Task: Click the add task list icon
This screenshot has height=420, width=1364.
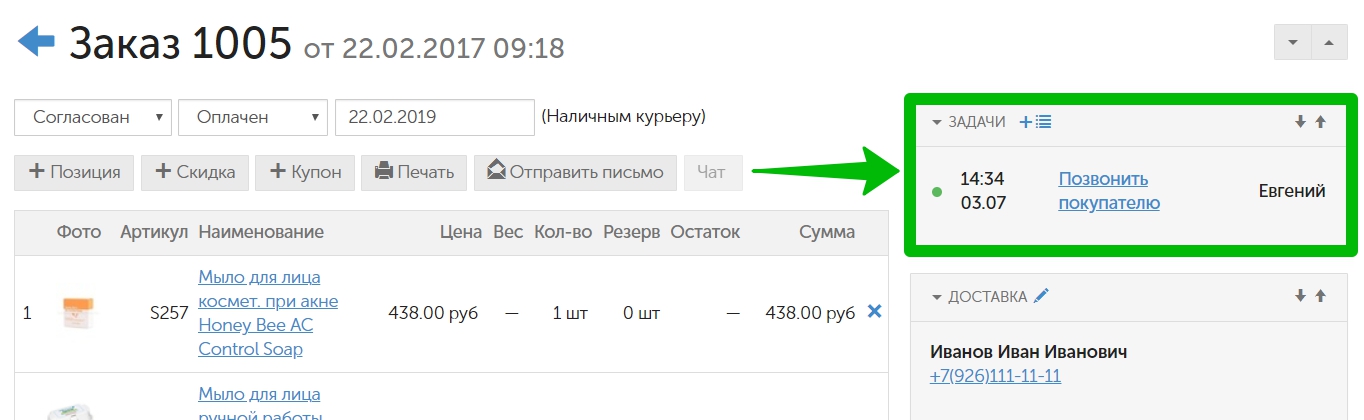Action: [1035, 122]
